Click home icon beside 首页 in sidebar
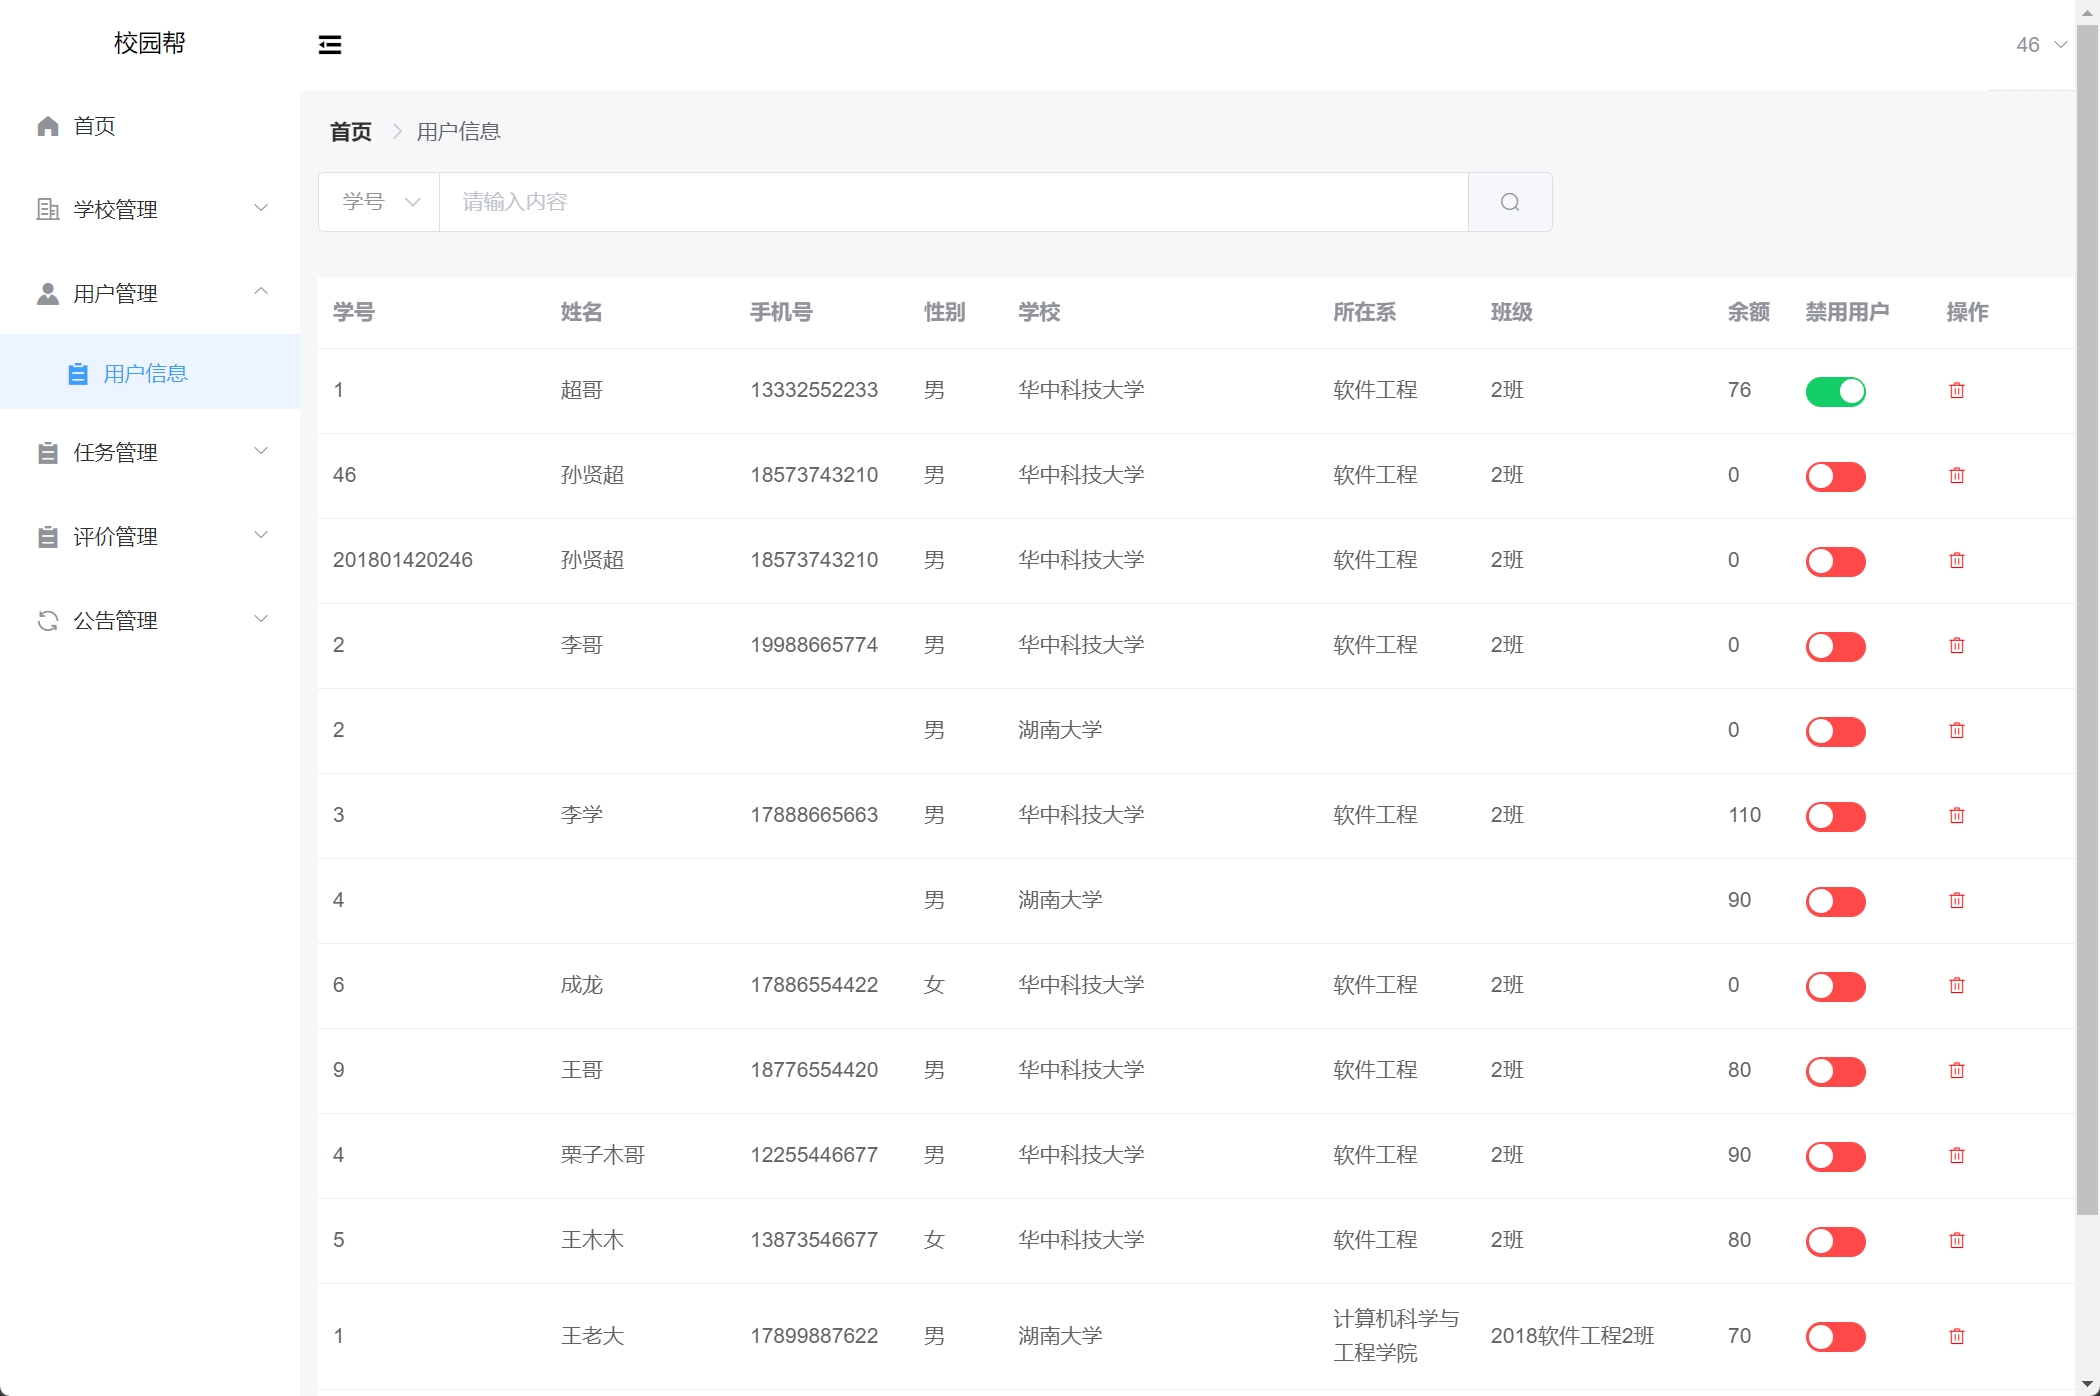This screenshot has height=1396, width=2100. 48,126
